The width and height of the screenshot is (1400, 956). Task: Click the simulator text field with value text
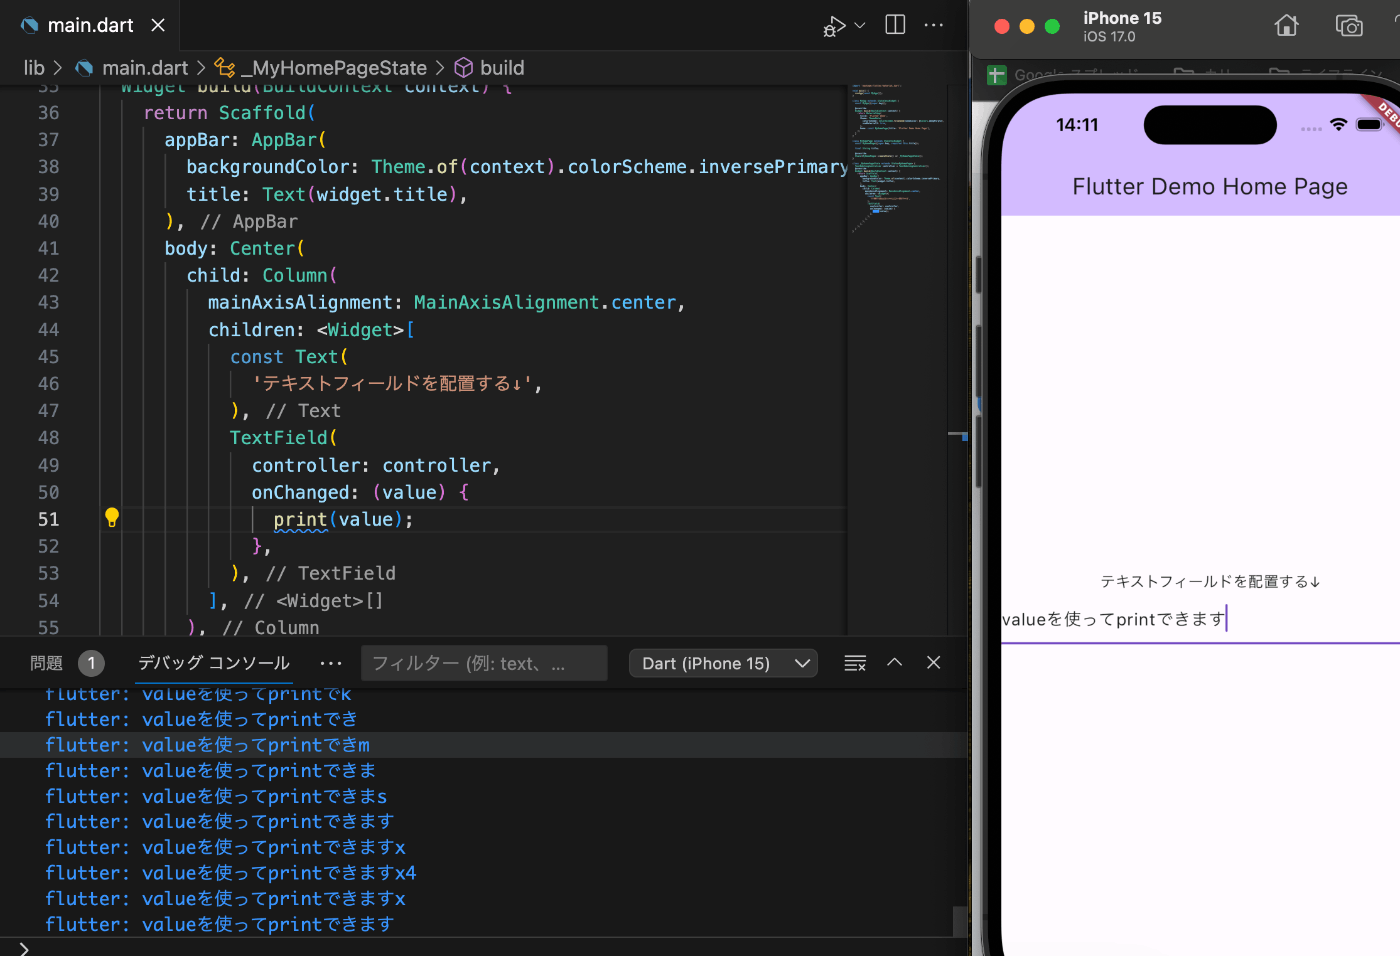(x=1200, y=620)
